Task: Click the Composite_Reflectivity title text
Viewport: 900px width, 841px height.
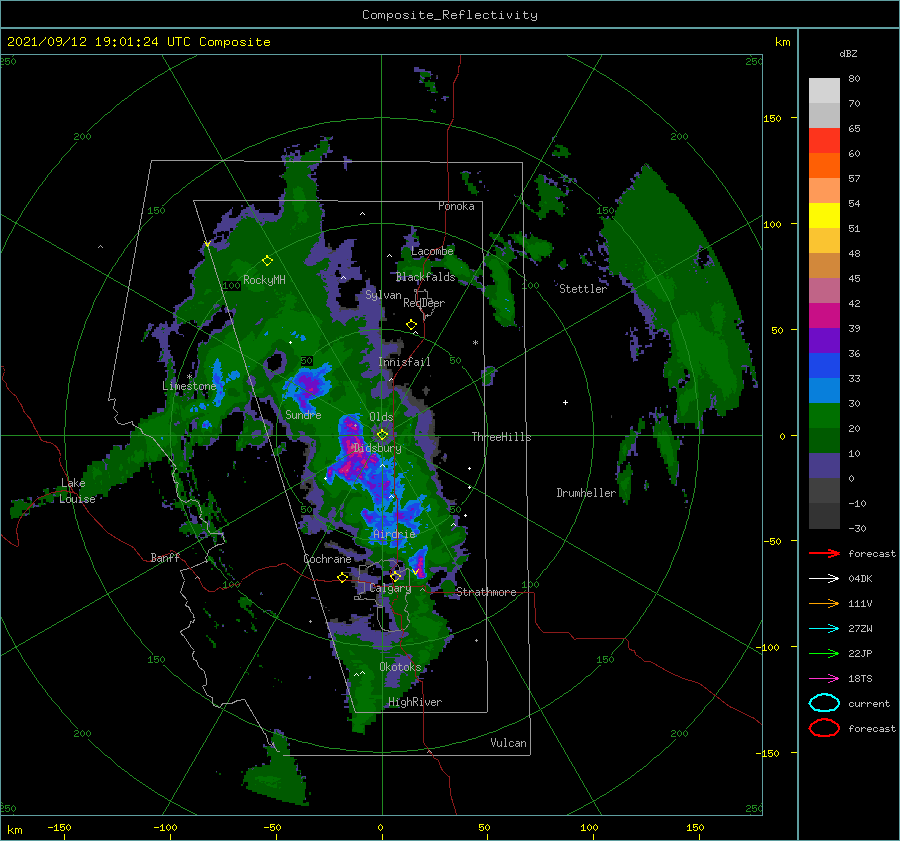Action: pos(450,15)
